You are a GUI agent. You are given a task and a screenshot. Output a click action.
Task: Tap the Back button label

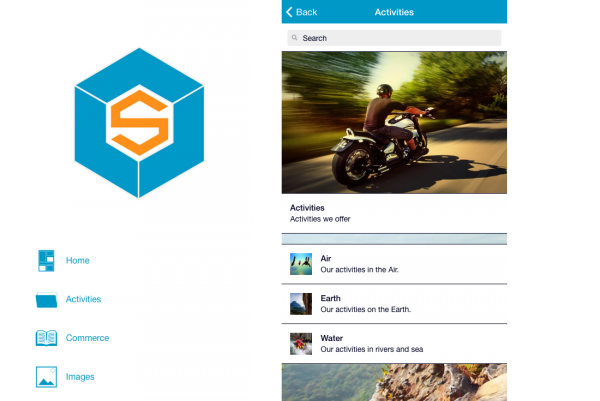307,12
